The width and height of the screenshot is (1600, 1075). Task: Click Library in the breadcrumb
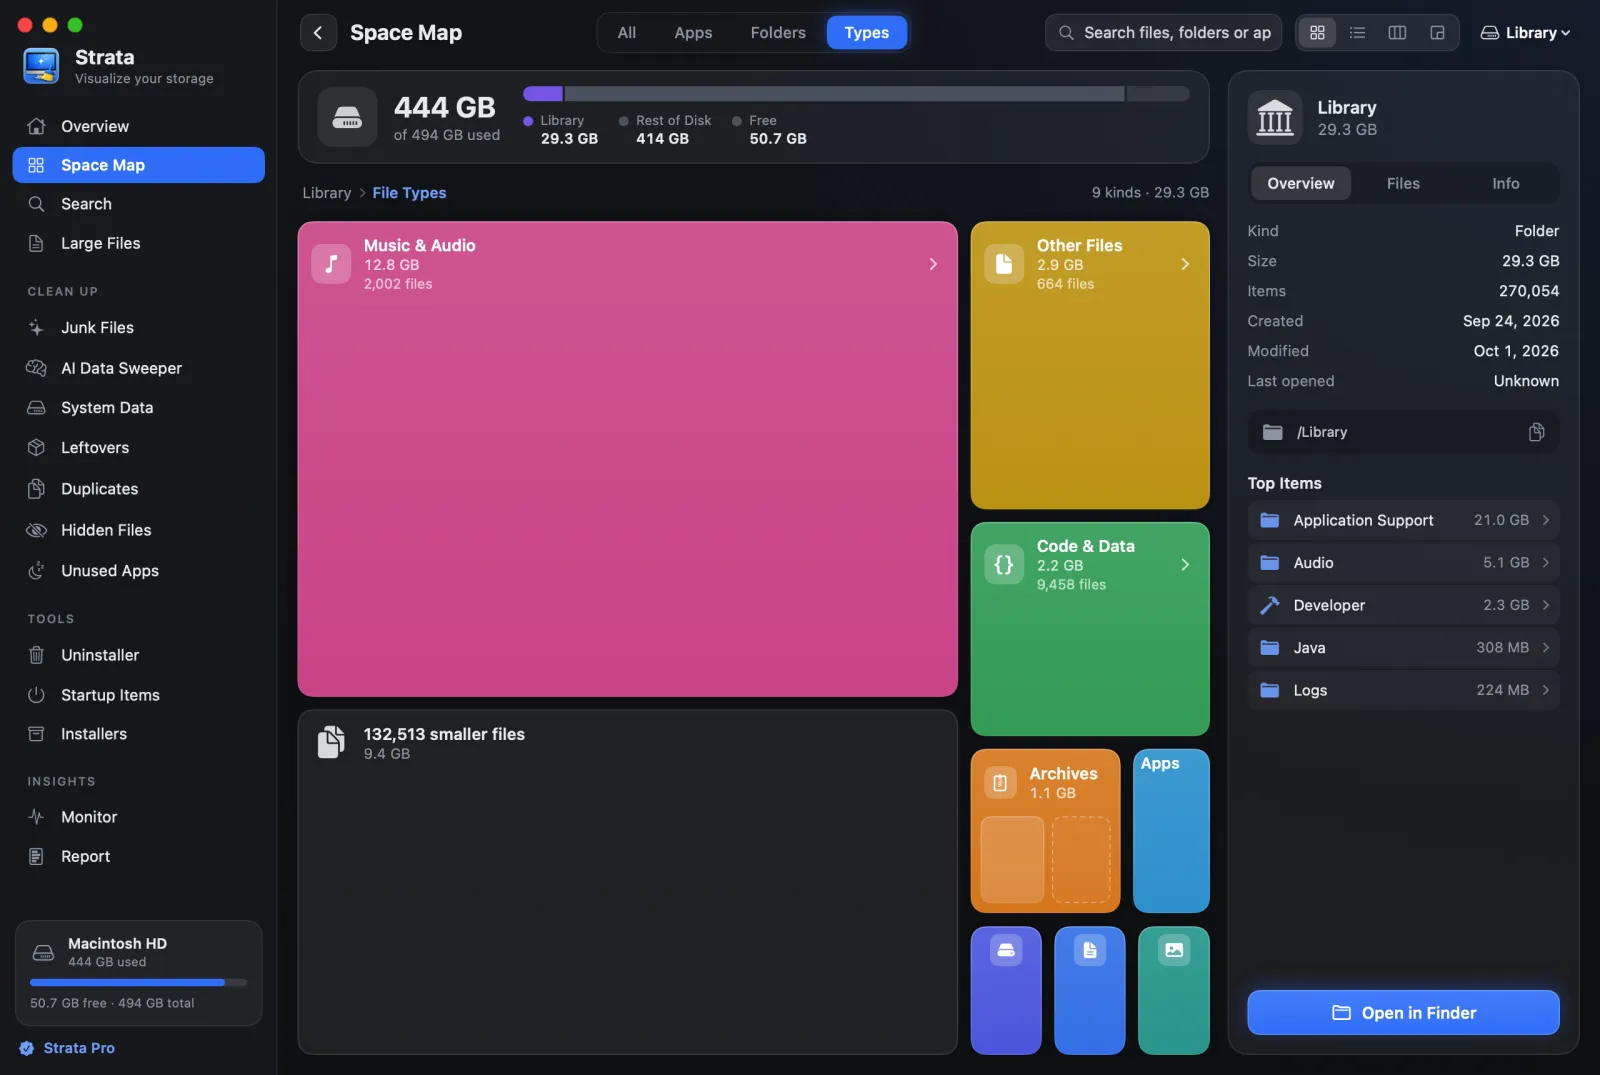(x=327, y=193)
